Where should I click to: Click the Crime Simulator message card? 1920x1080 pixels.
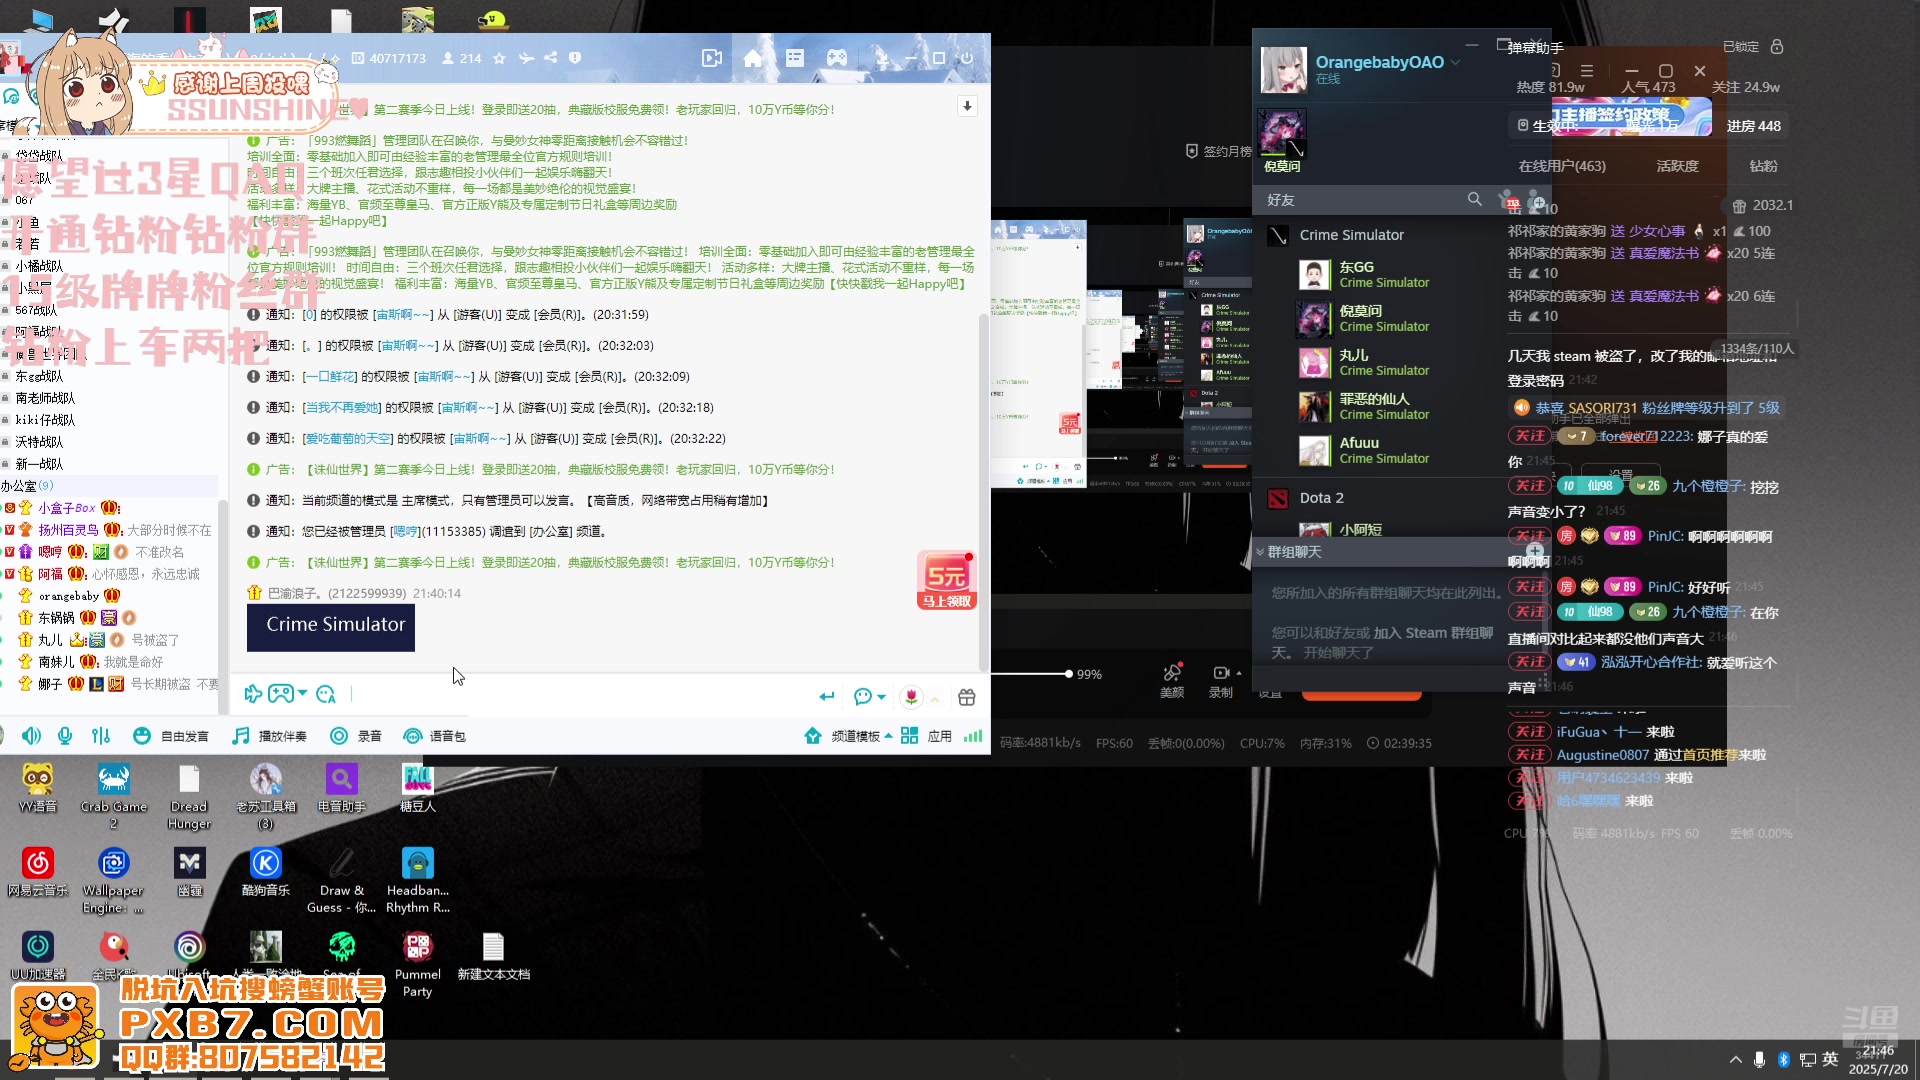(x=331, y=627)
